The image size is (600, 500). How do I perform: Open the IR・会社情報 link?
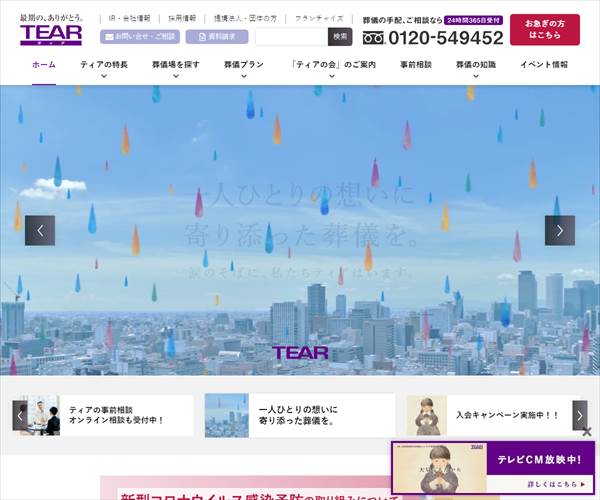coord(129,18)
